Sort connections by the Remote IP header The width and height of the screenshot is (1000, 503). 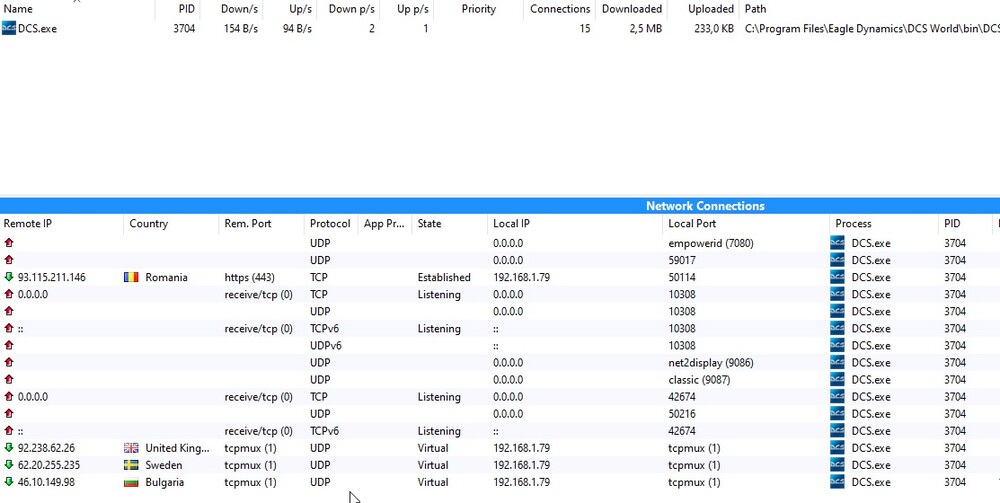[x=27, y=223]
